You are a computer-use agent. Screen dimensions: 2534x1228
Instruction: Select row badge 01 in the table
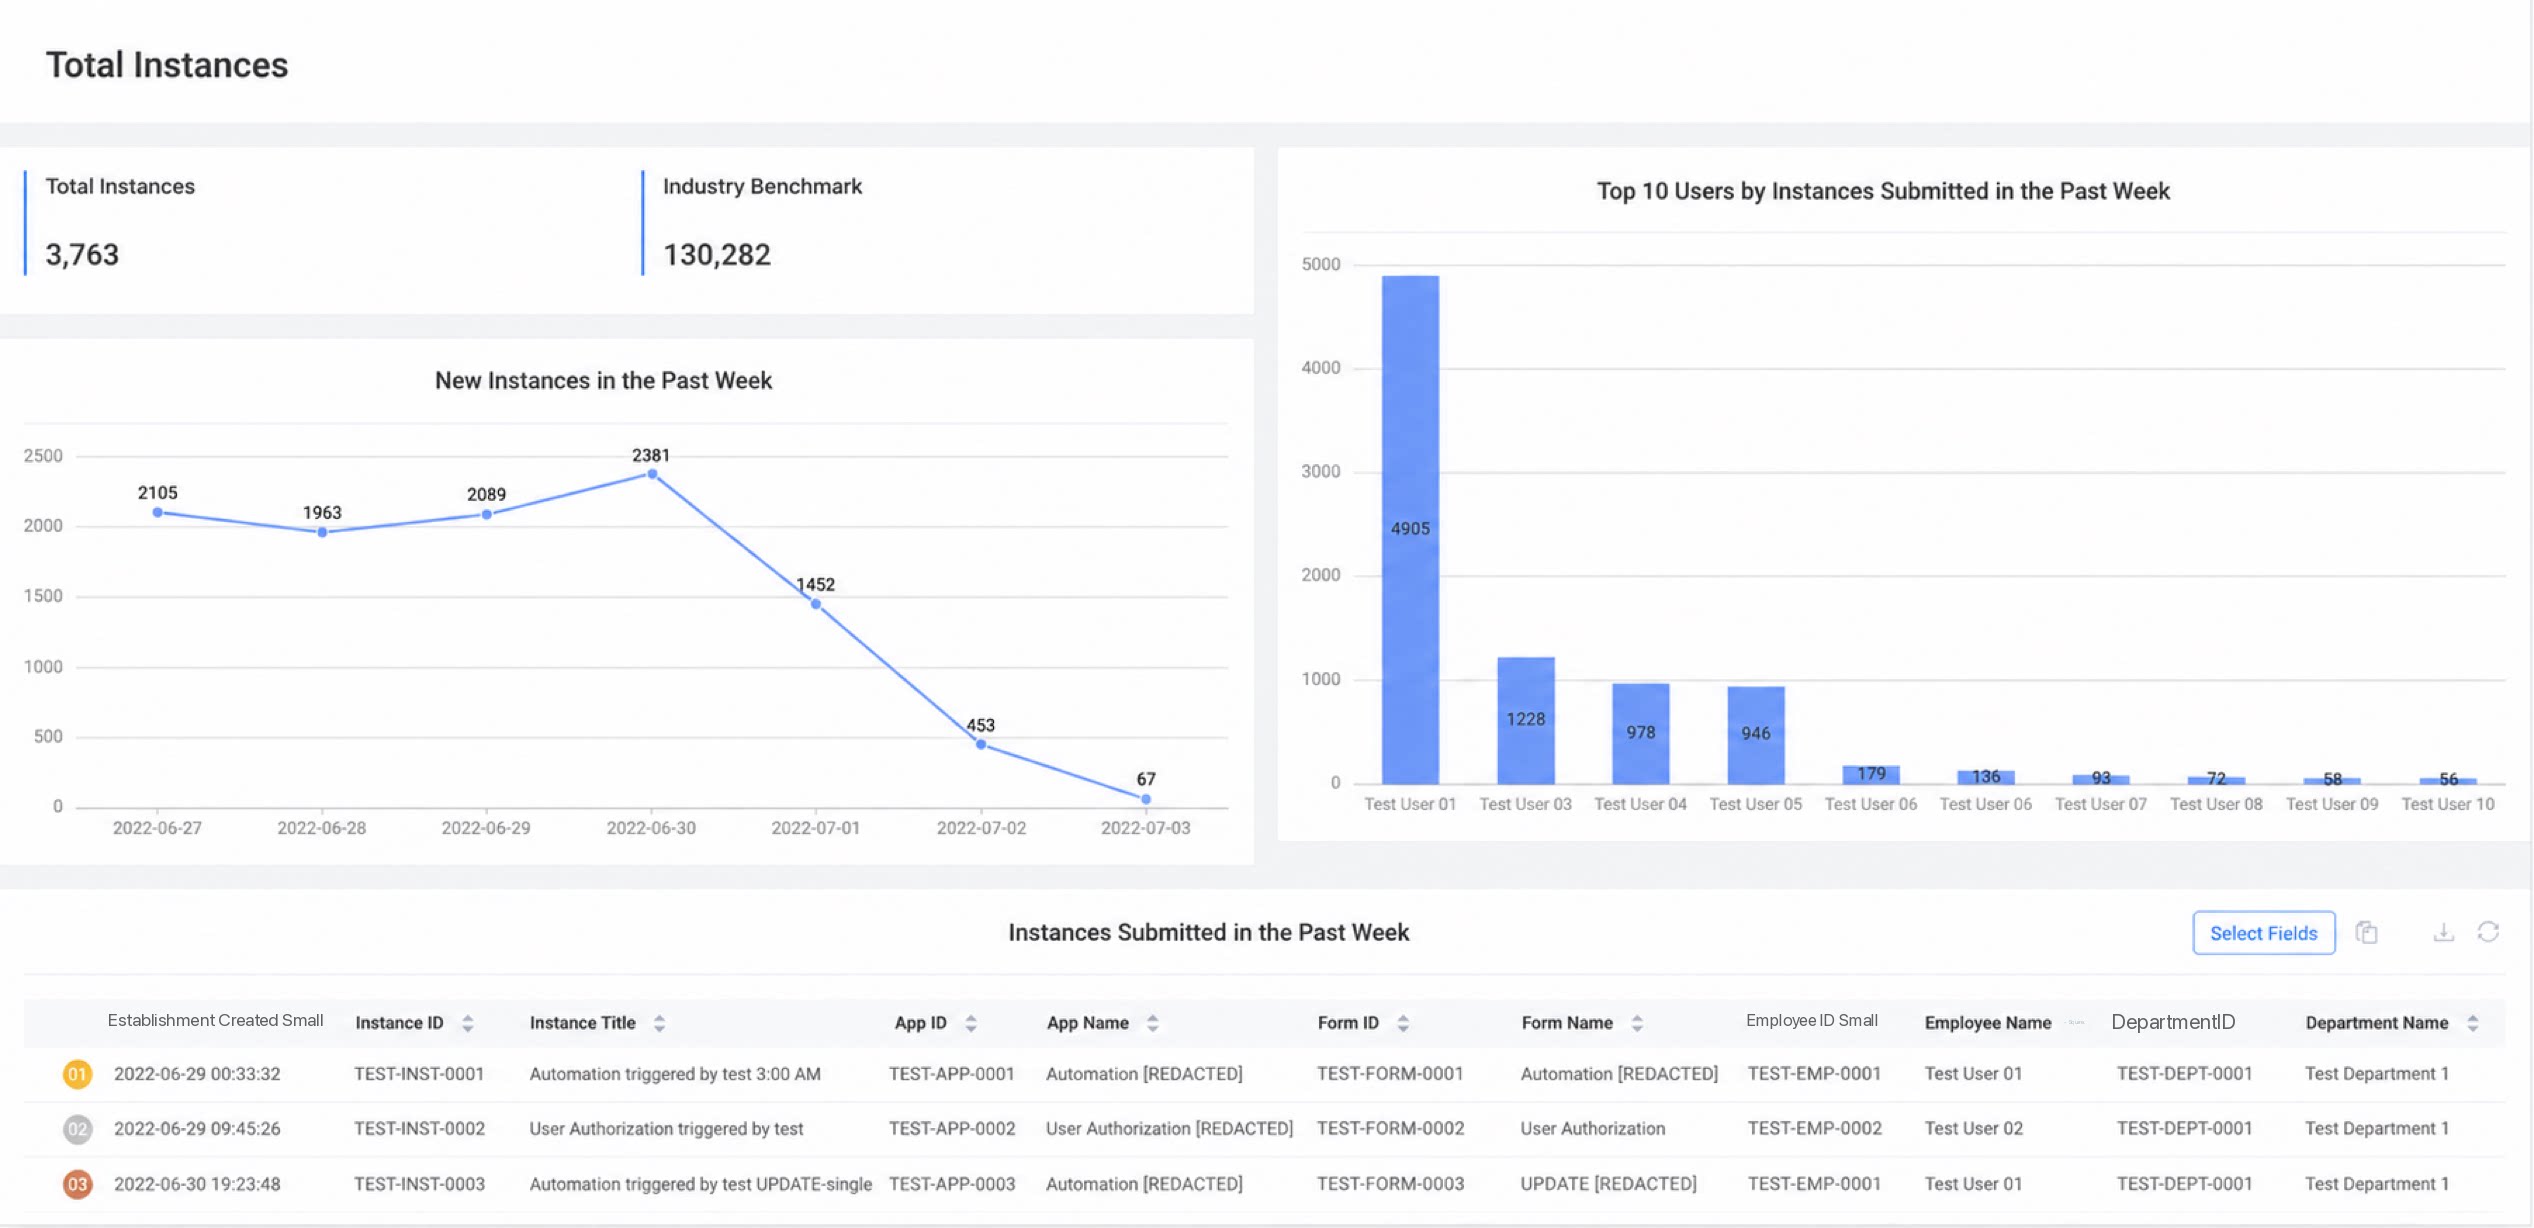point(77,1074)
